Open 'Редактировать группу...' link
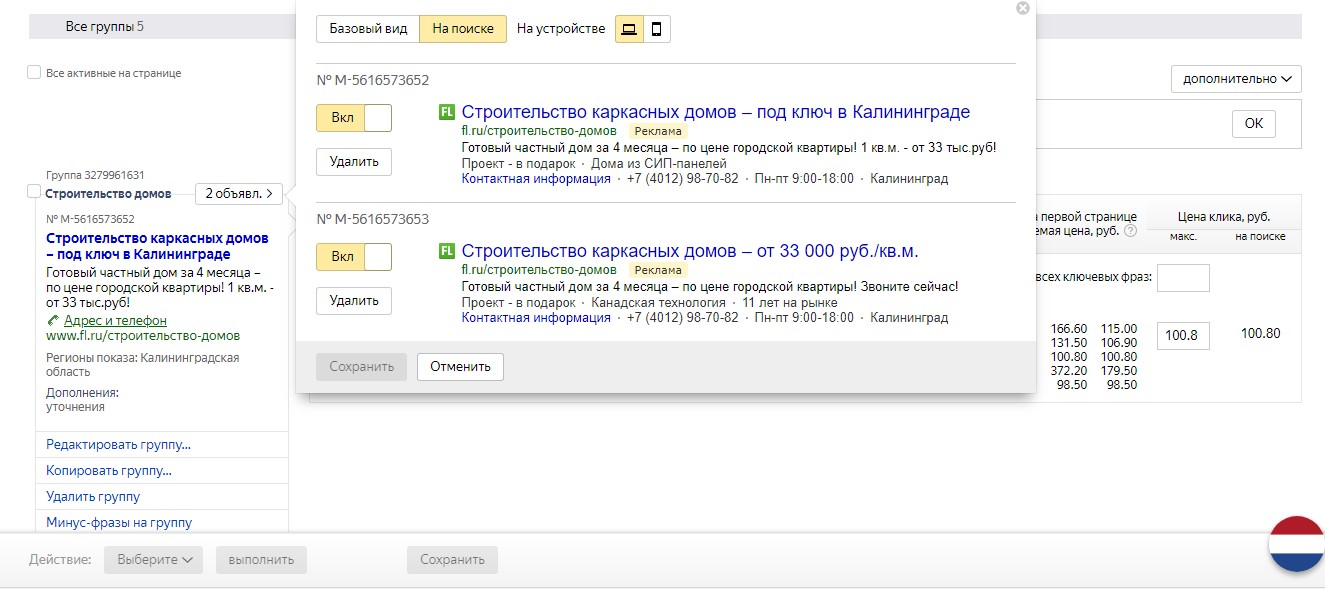This screenshot has height=589, width=1325. click(x=118, y=445)
